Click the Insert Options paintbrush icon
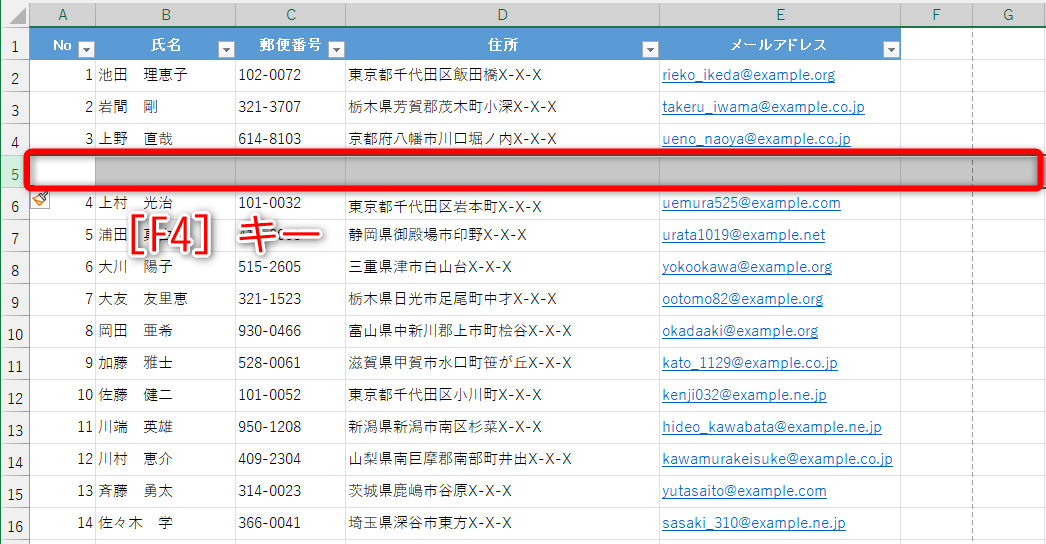Image resolution: width=1046 pixels, height=544 pixels. [41, 198]
